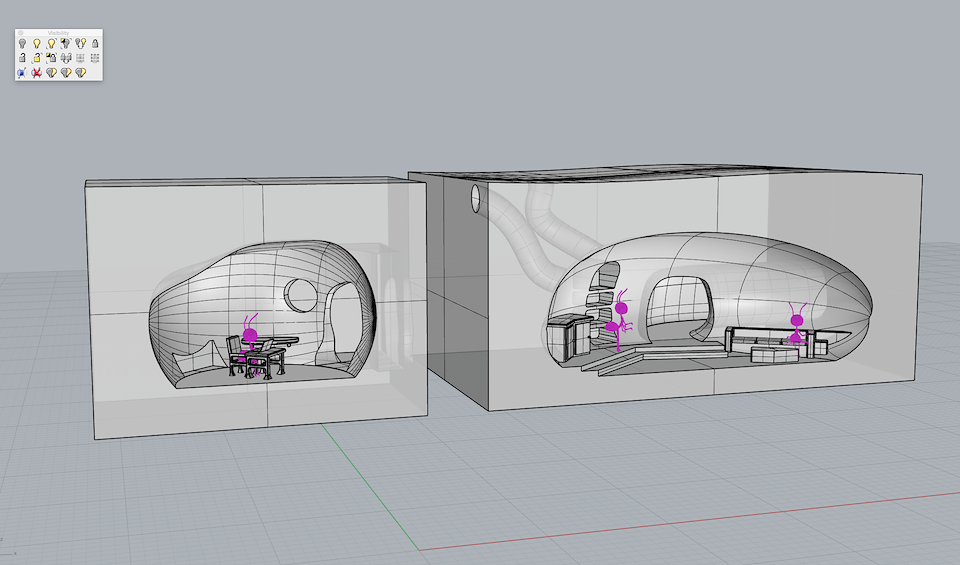The width and height of the screenshot is (960, 565).
Task: Select the round window on the left pod
Action: tap(301, 295)
